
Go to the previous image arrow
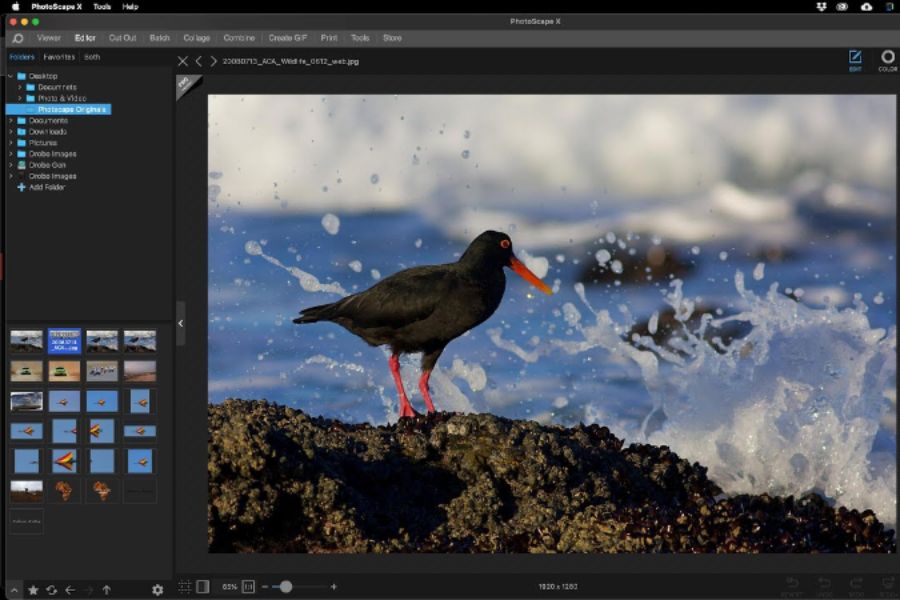pyautogui.click(x=199, y=61)
